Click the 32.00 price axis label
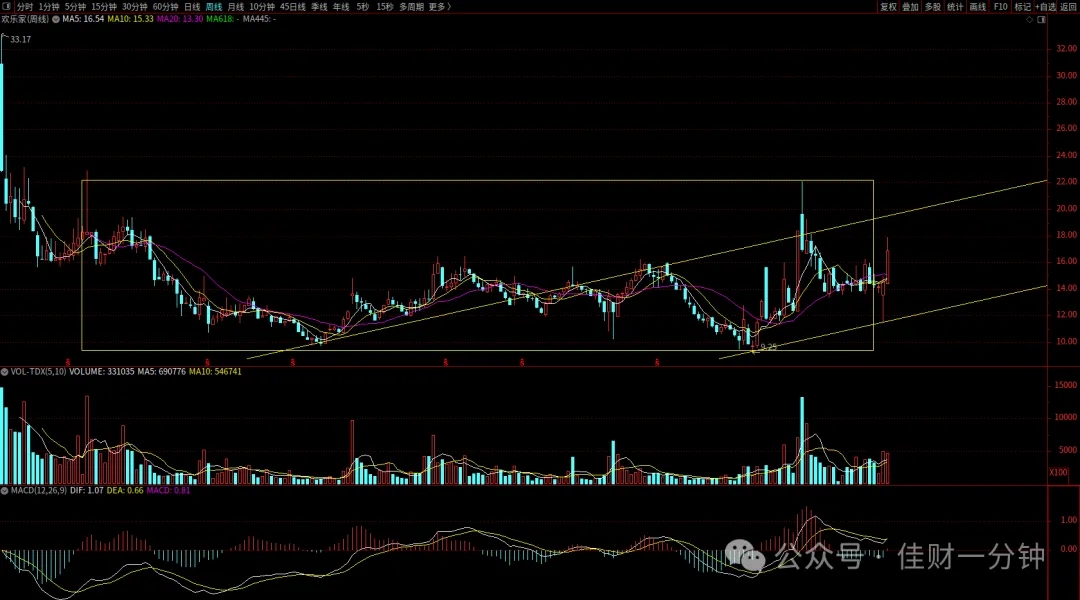1080x600 pixels. [1066, 49]
